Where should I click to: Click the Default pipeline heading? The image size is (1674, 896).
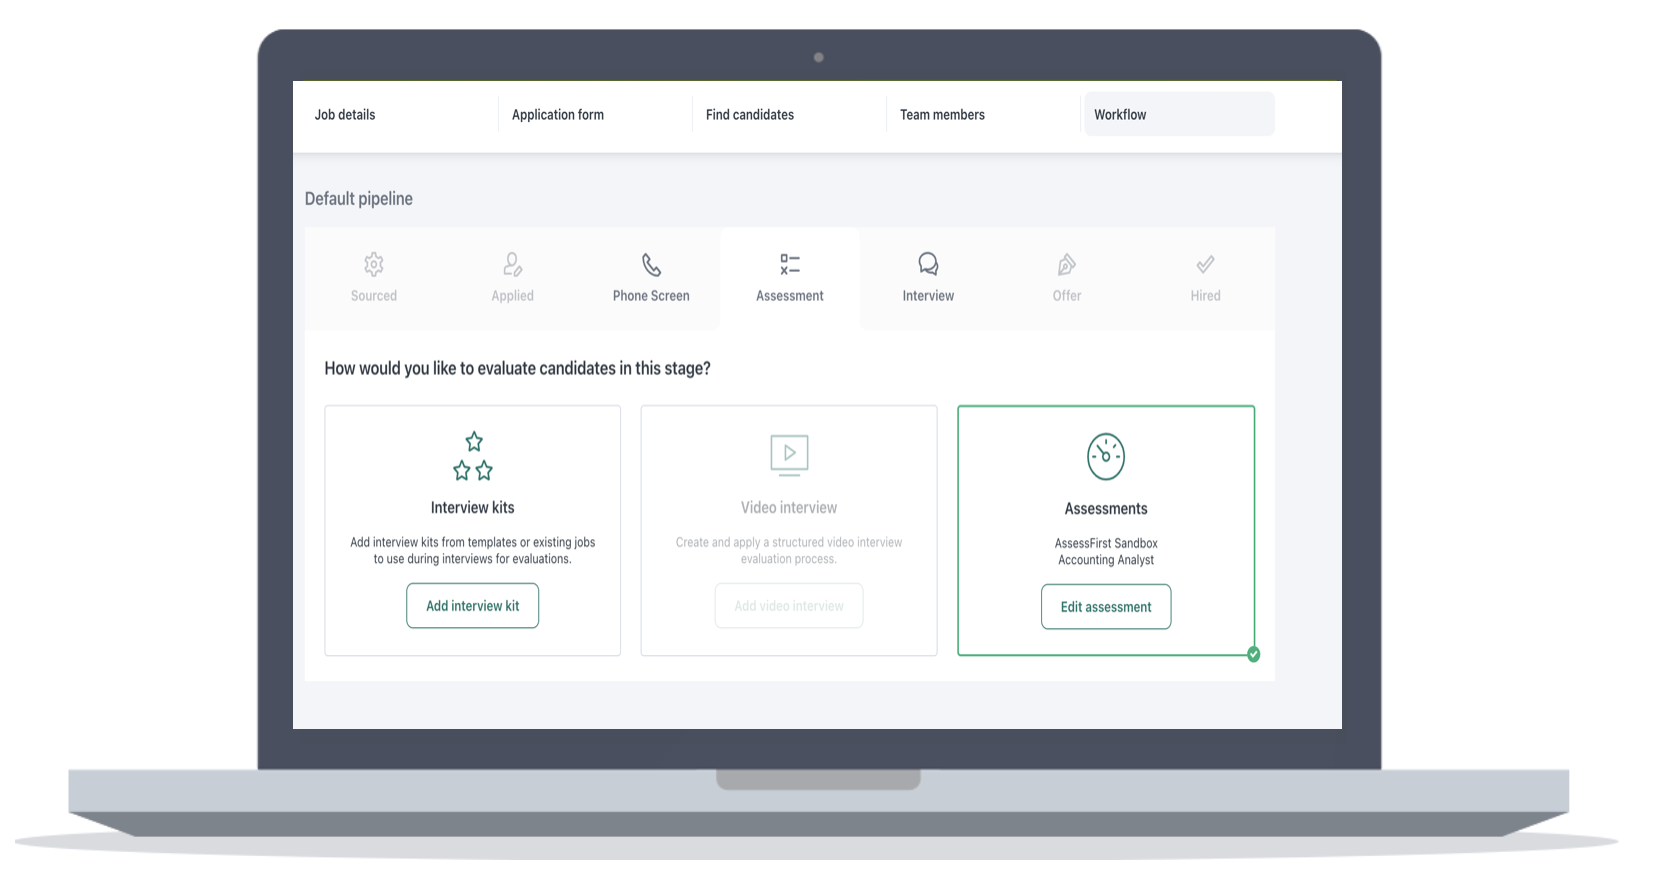pos(359,199)
